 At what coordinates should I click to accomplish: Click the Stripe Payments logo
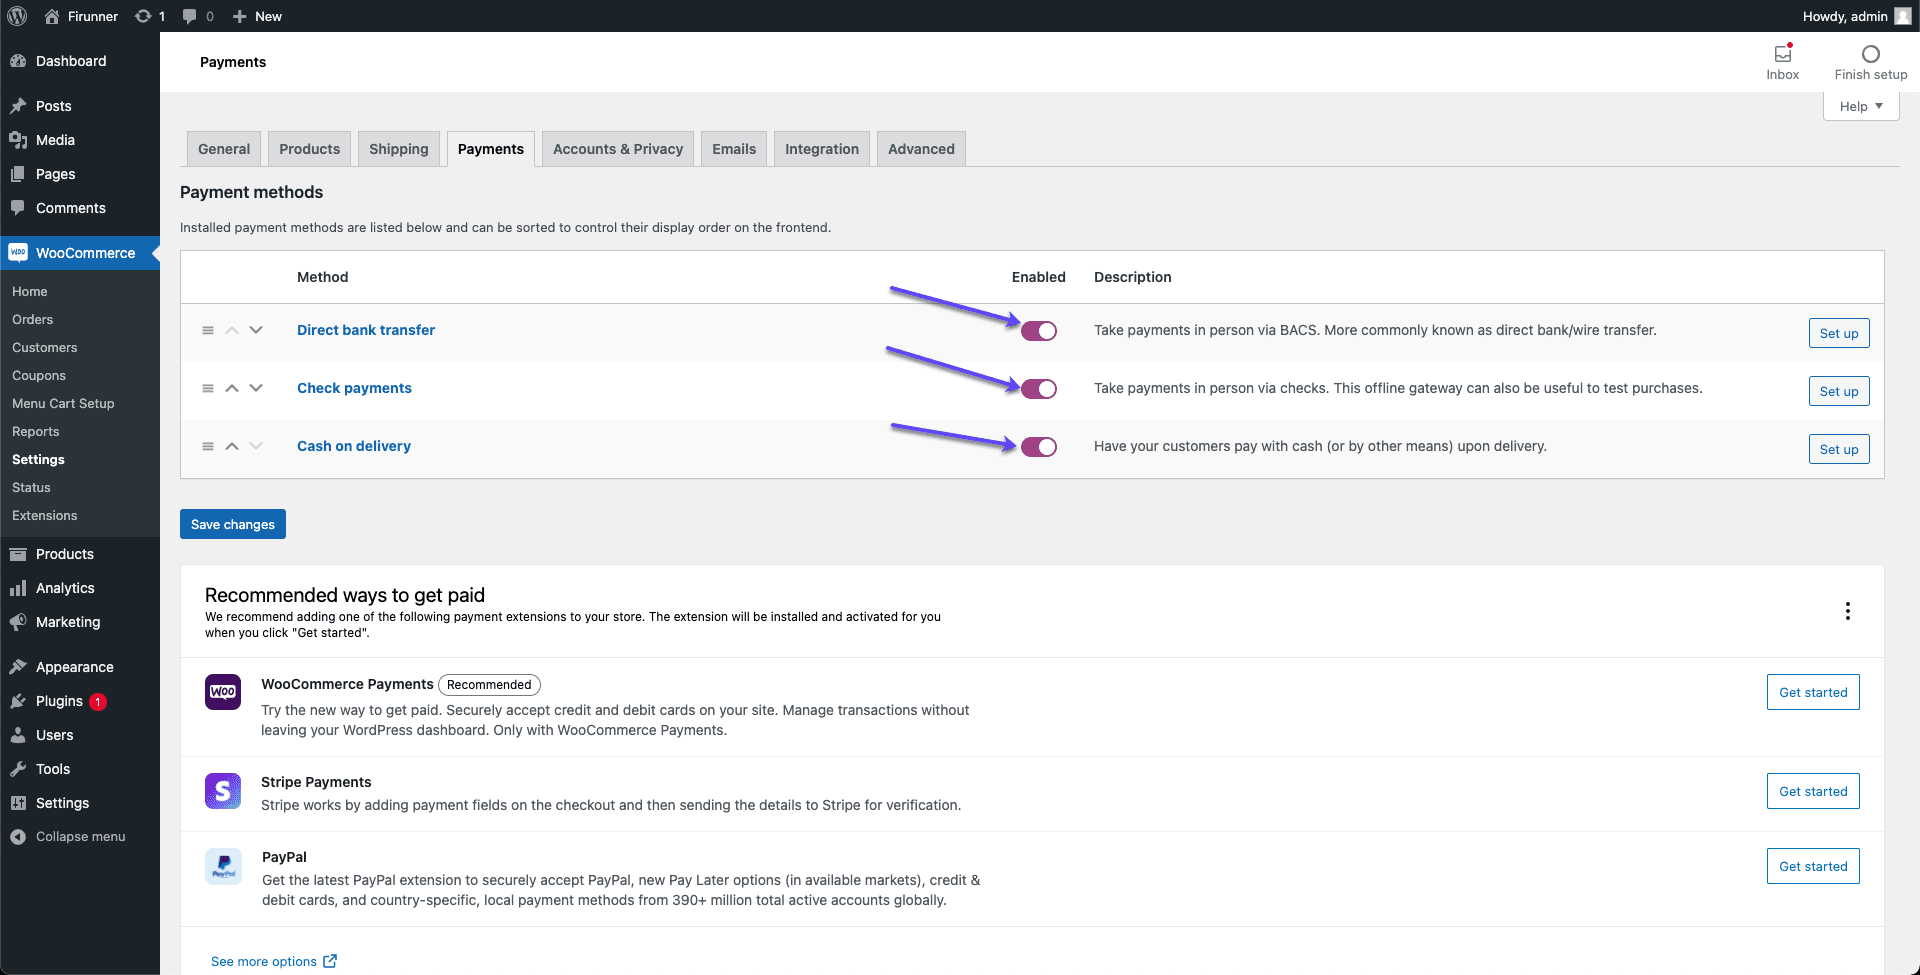point(223,791)
